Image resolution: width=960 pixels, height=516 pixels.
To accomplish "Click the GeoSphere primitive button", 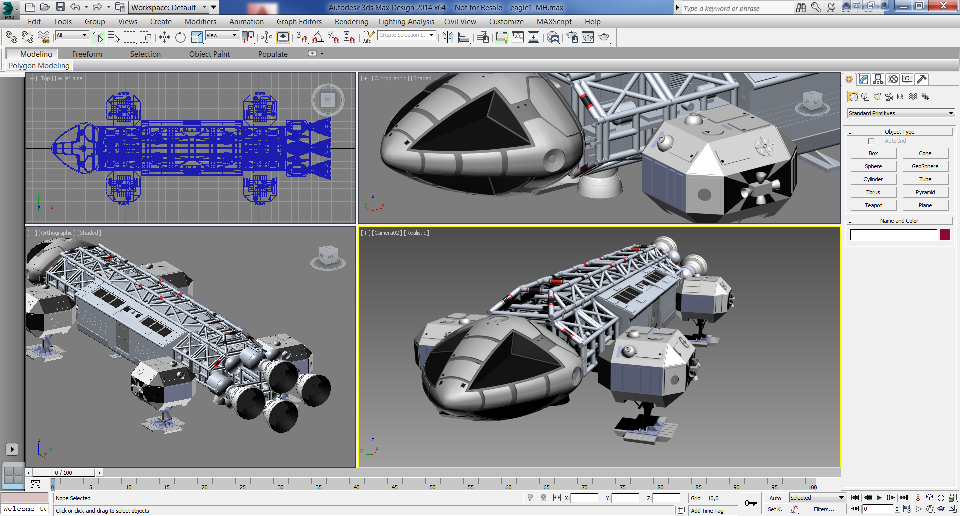I will (924, 166).
